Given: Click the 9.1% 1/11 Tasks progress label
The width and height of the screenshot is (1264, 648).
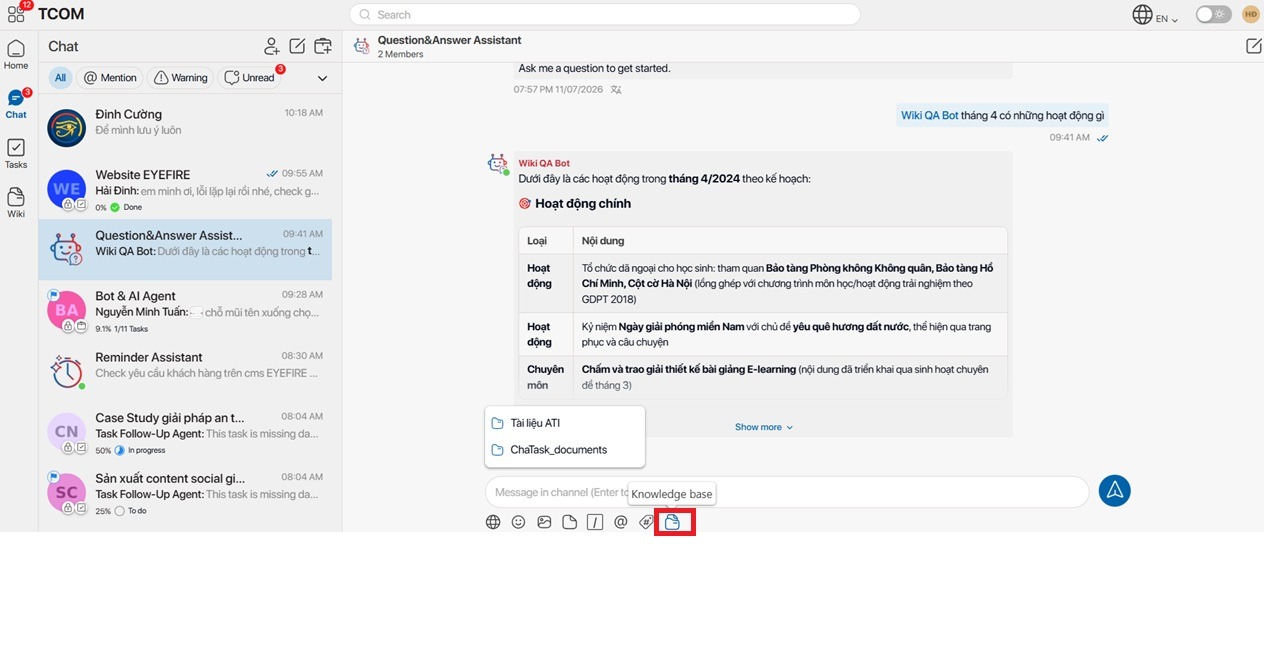Looking at the screenshot, I should tap(121, 329).
